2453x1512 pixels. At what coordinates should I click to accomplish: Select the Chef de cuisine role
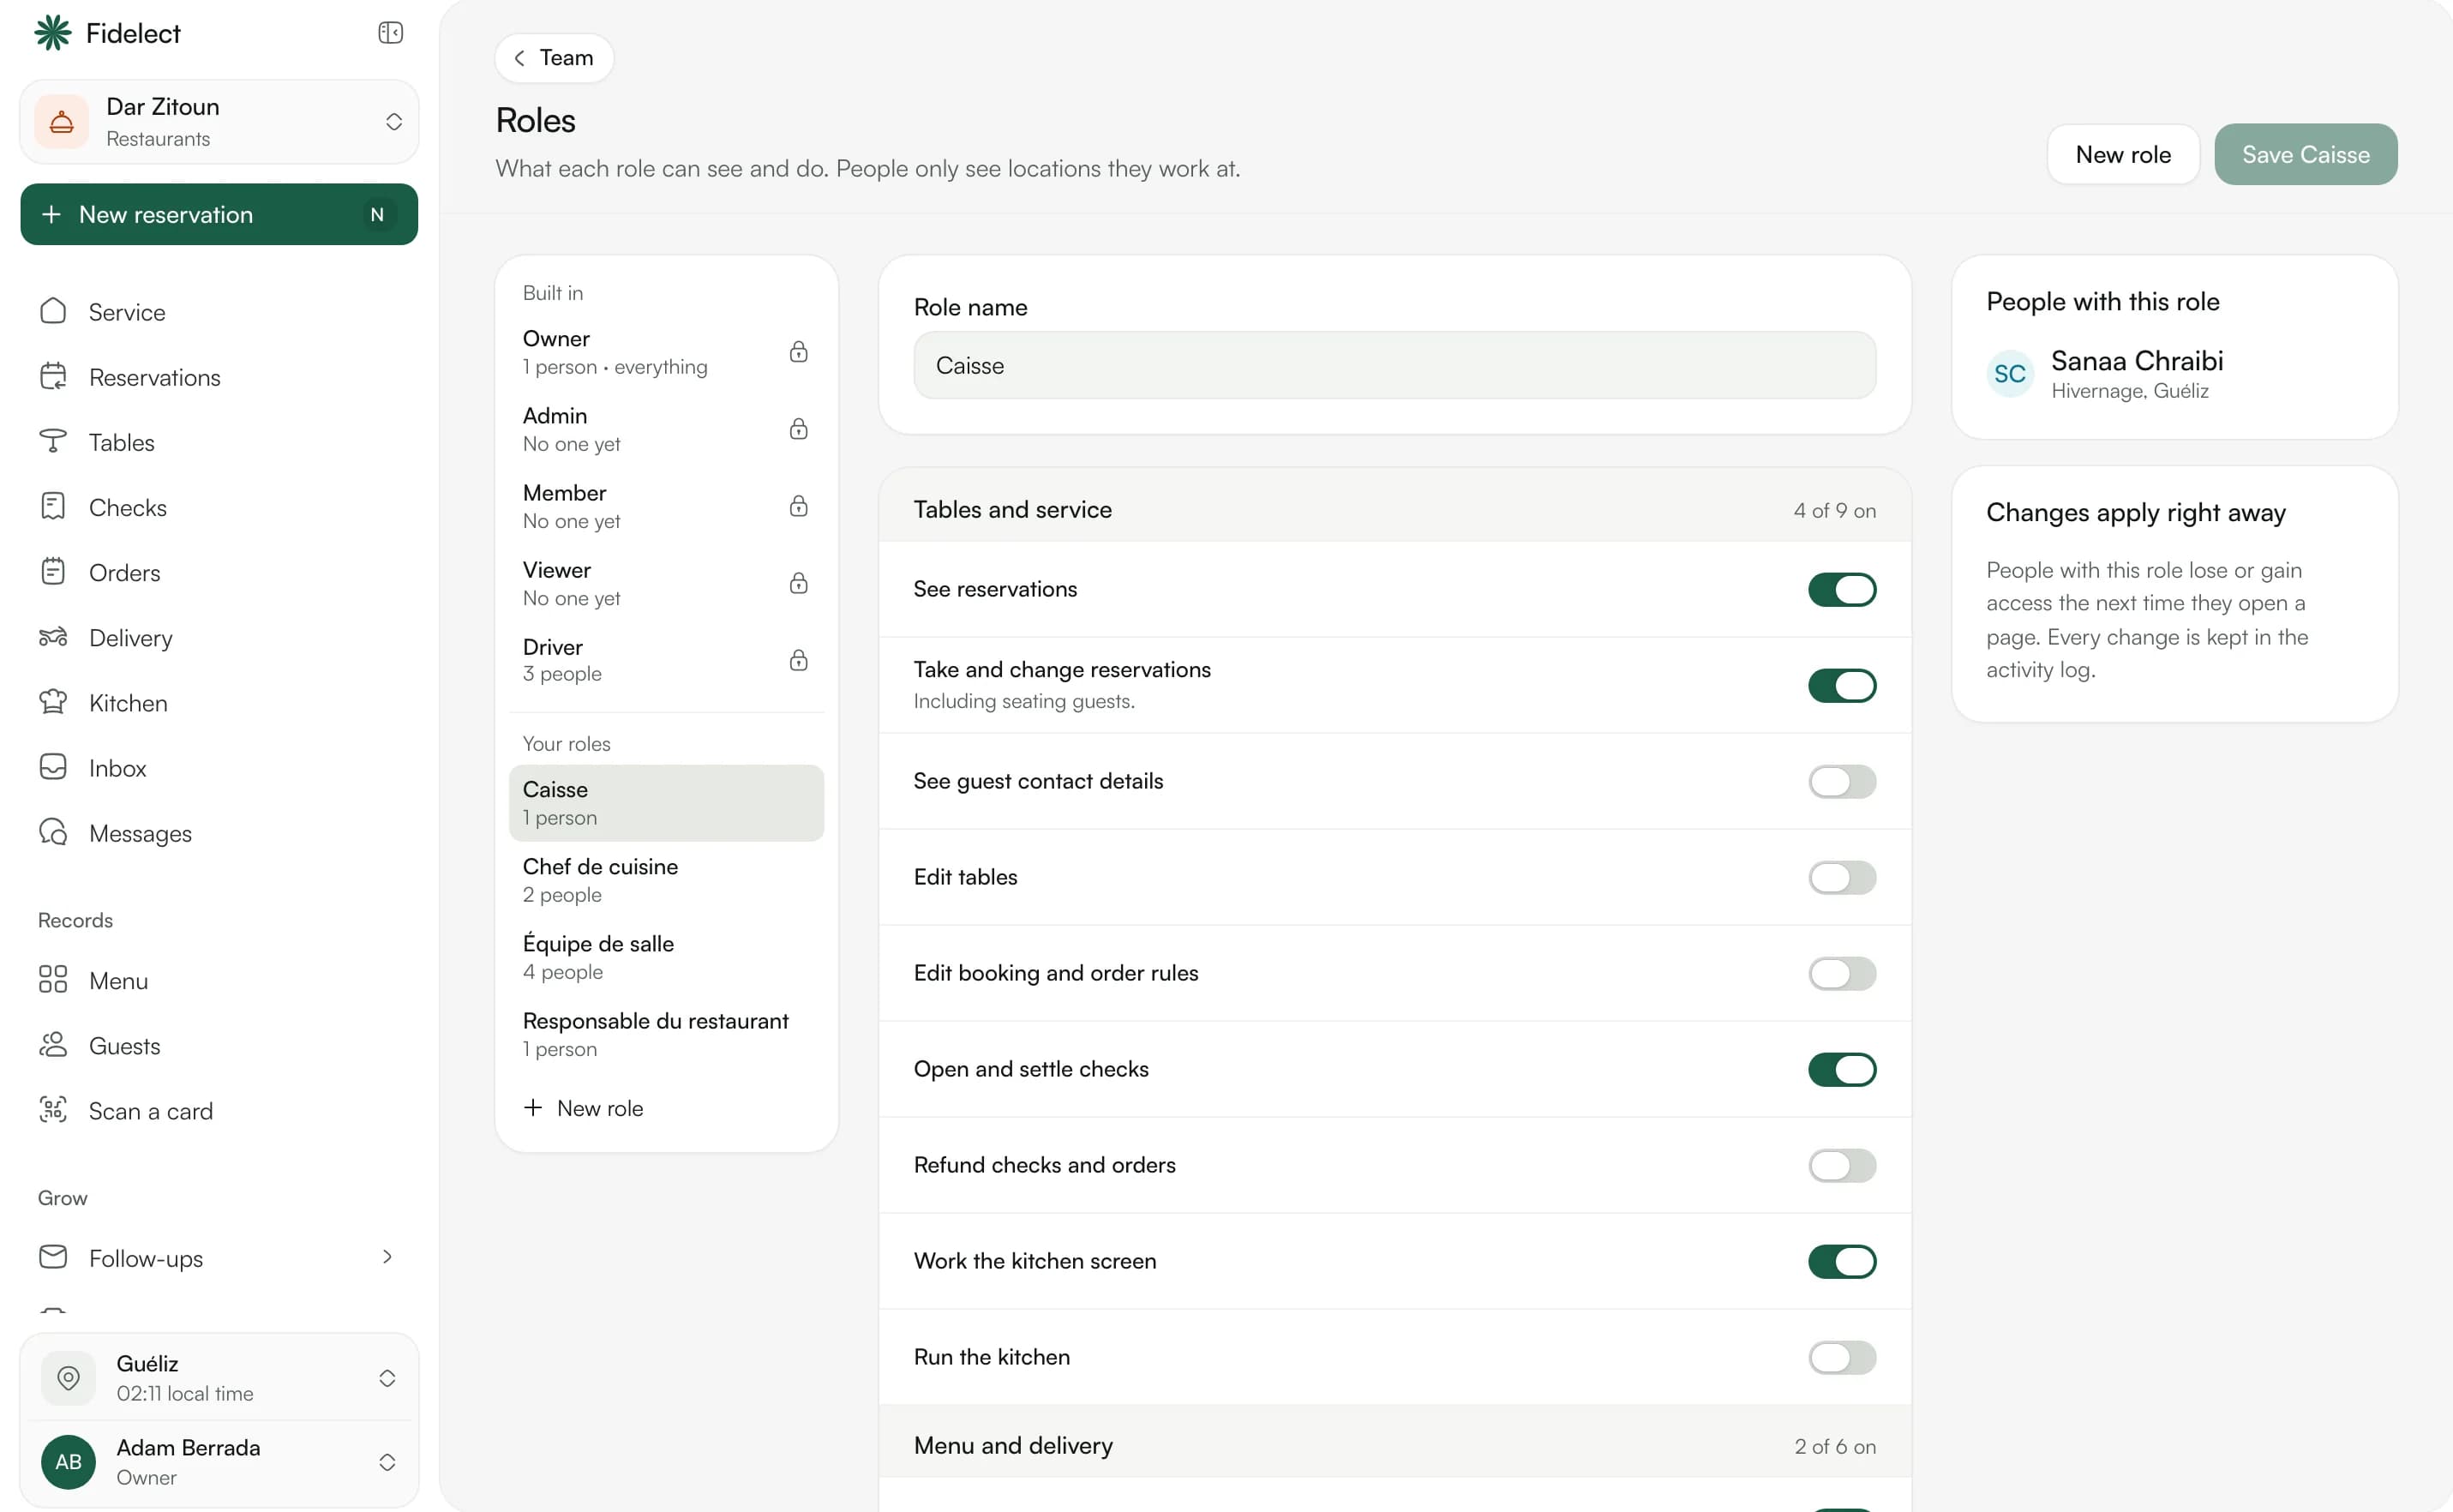point(666,879)
